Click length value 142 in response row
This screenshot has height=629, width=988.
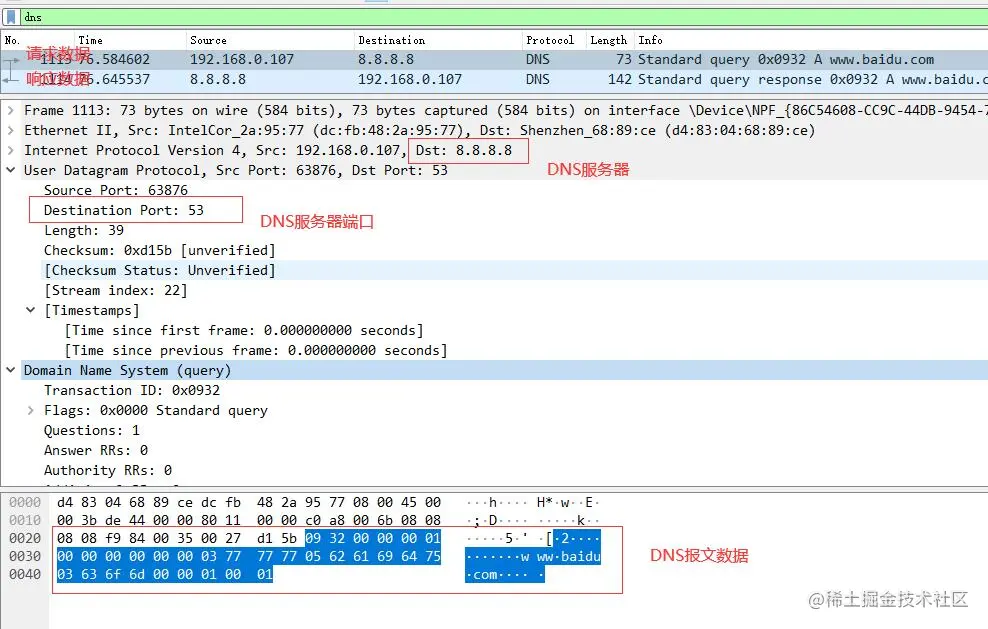tap(620, 79)
